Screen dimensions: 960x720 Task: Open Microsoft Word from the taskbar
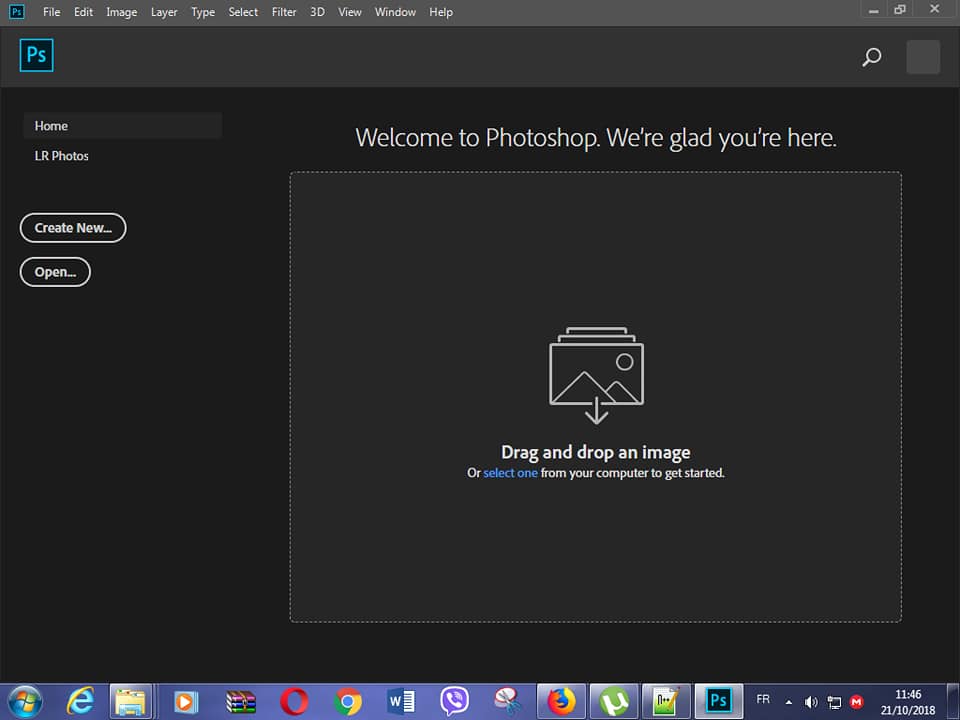(402, 702)
